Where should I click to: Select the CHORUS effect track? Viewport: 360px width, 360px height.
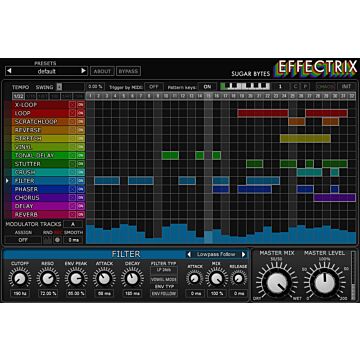[x=40, y=198]
